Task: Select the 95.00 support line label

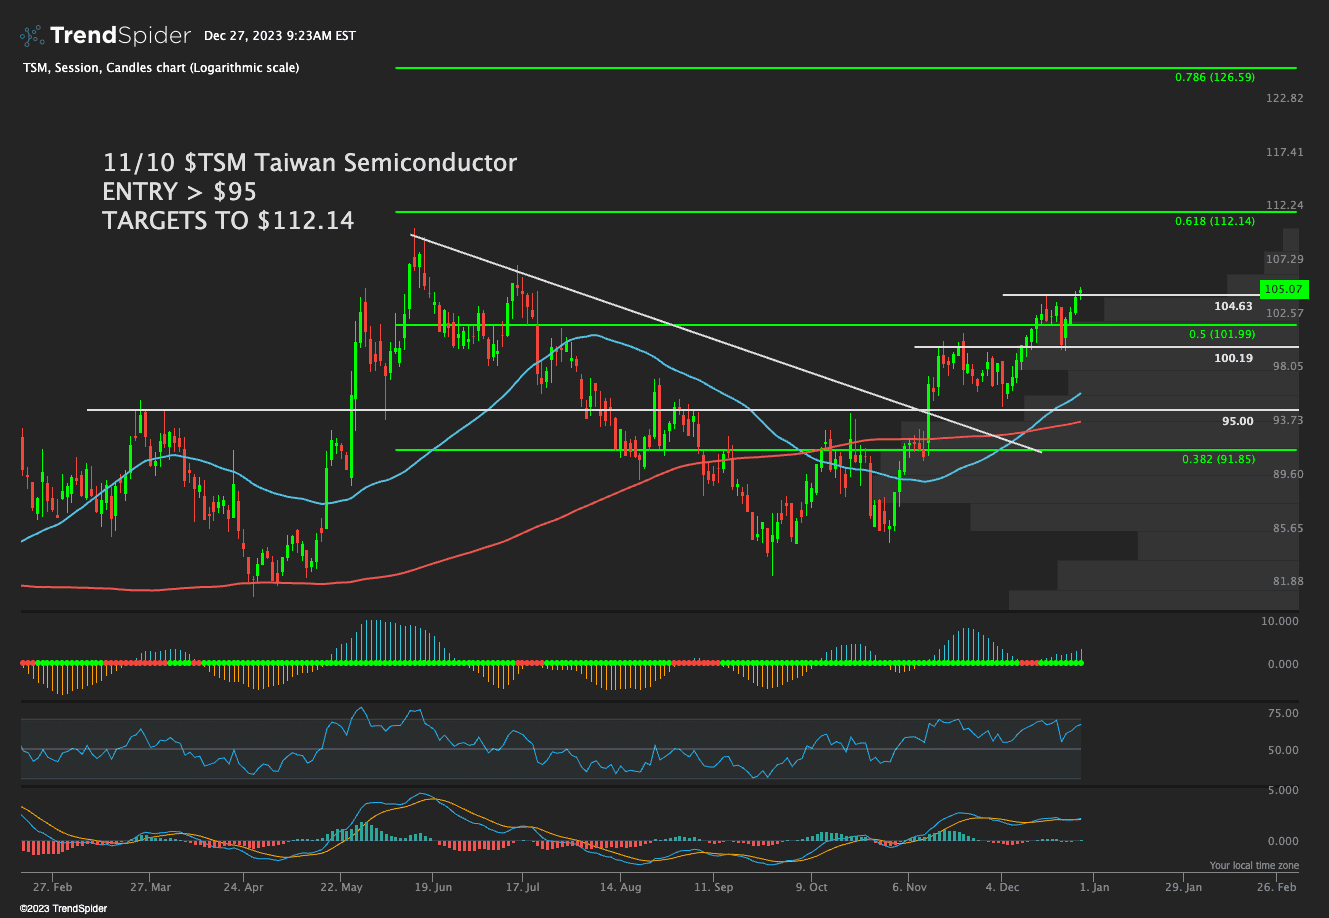Action: pos(1235,421)
